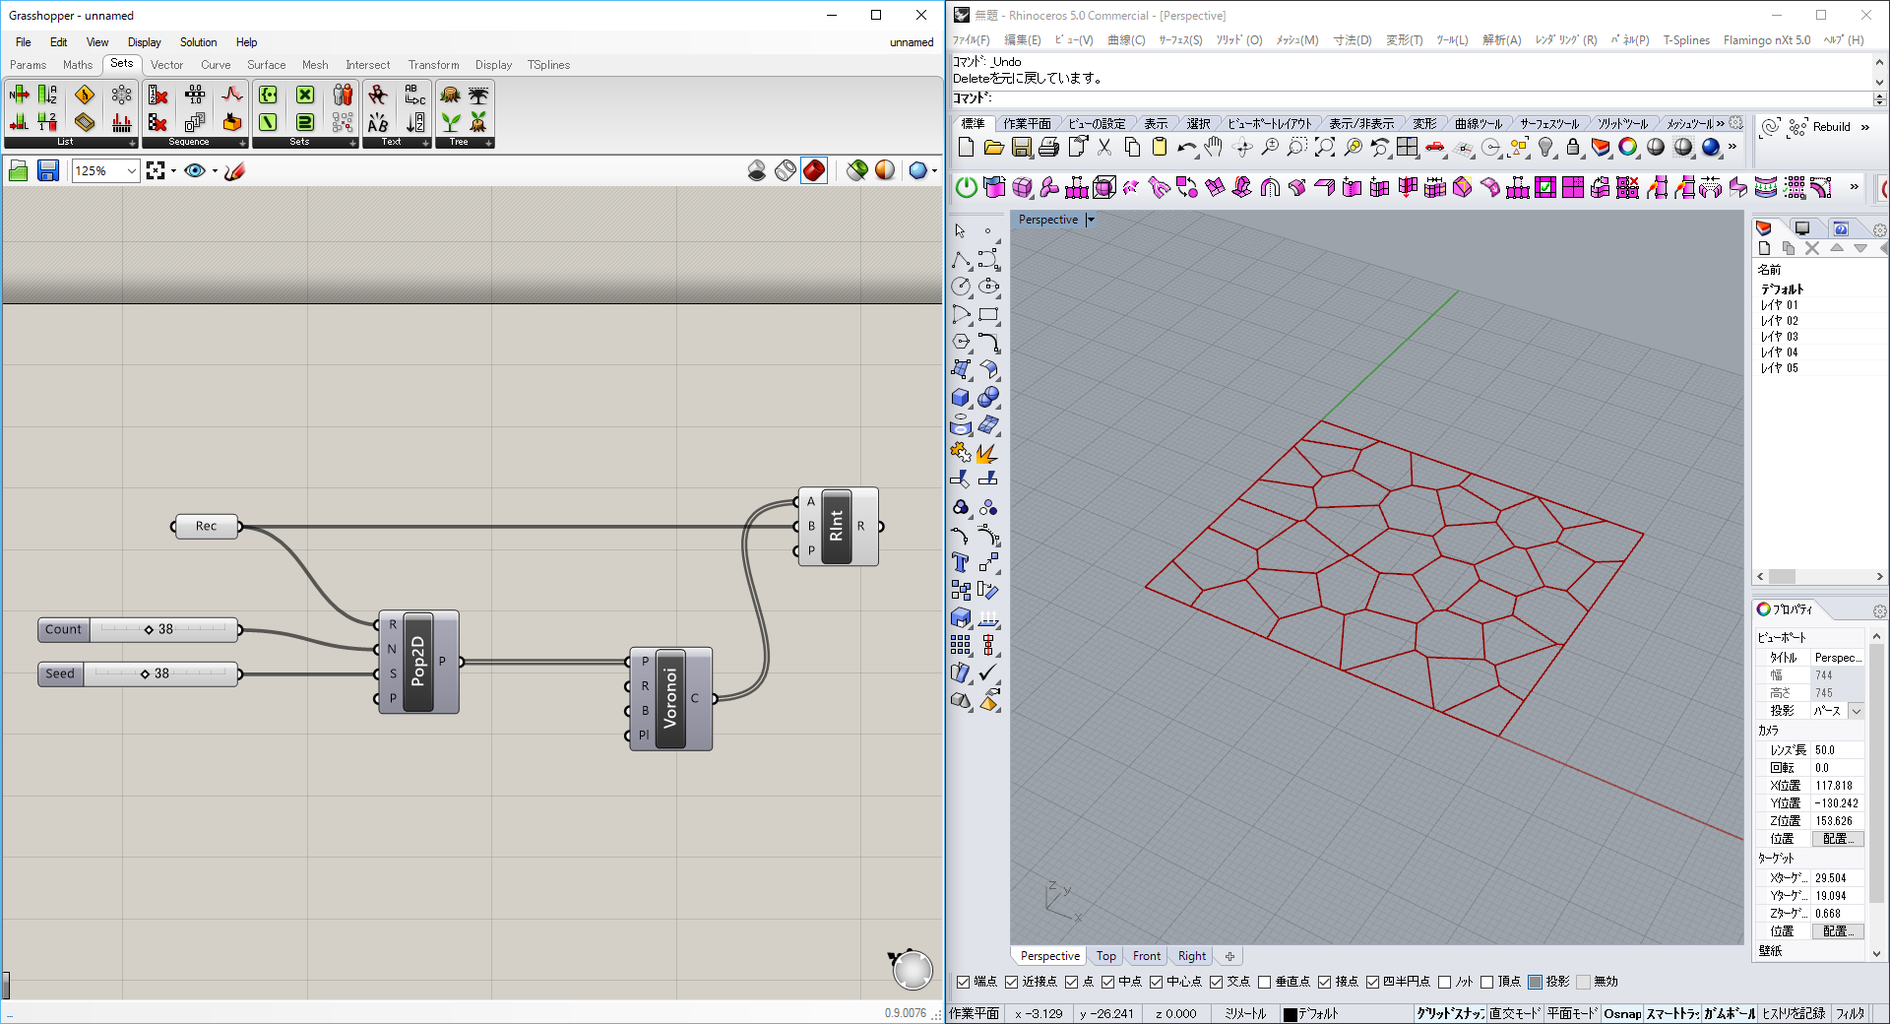
Task: Select the Rhino pan hand tool
Action: click(x=1214, y=148)
